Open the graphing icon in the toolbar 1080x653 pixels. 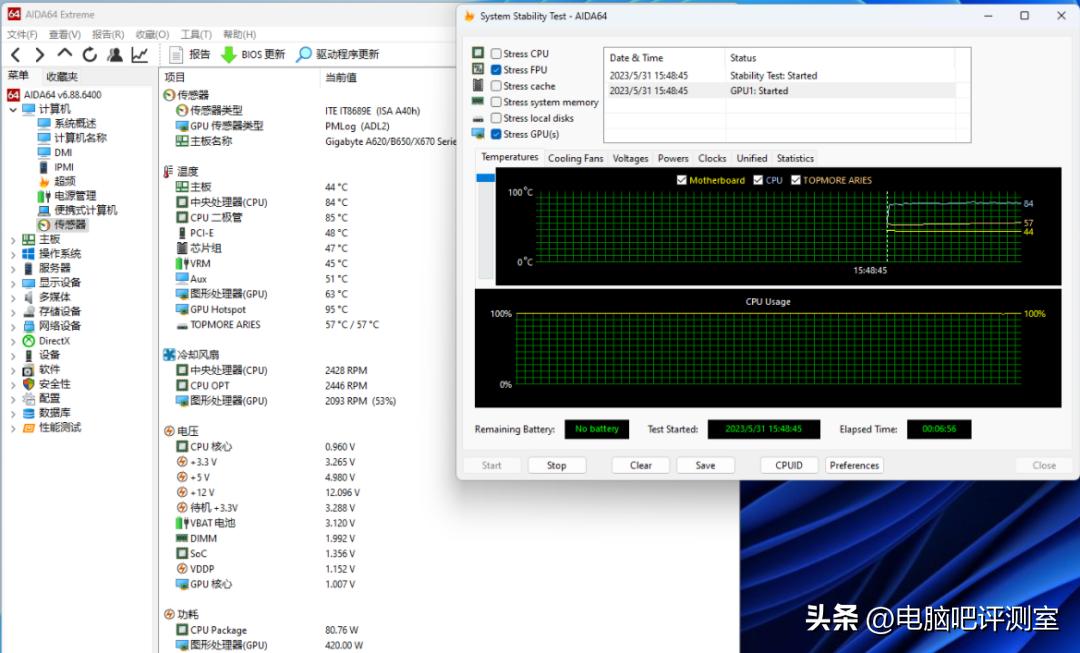(x=139, y=54)
